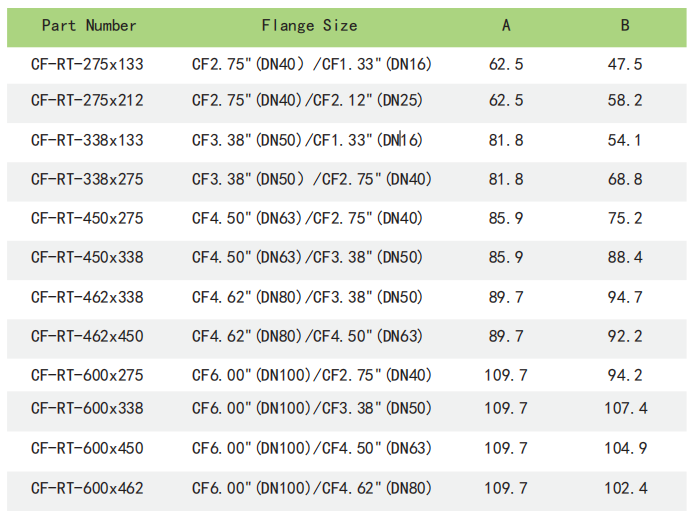Click the B value 104.9
This screenshot has width=694, height=521.
[x=625, y=448]
